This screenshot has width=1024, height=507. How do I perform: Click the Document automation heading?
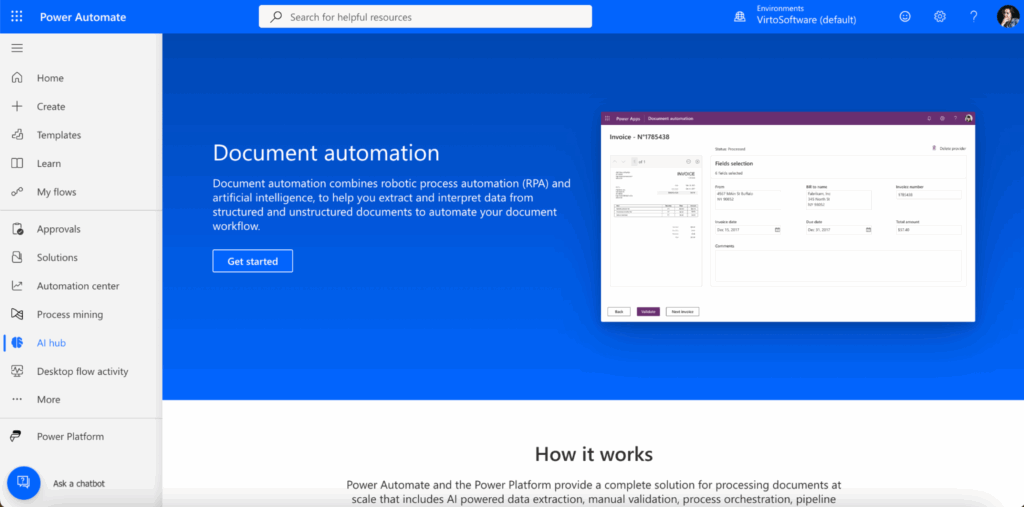coord(326,152)
